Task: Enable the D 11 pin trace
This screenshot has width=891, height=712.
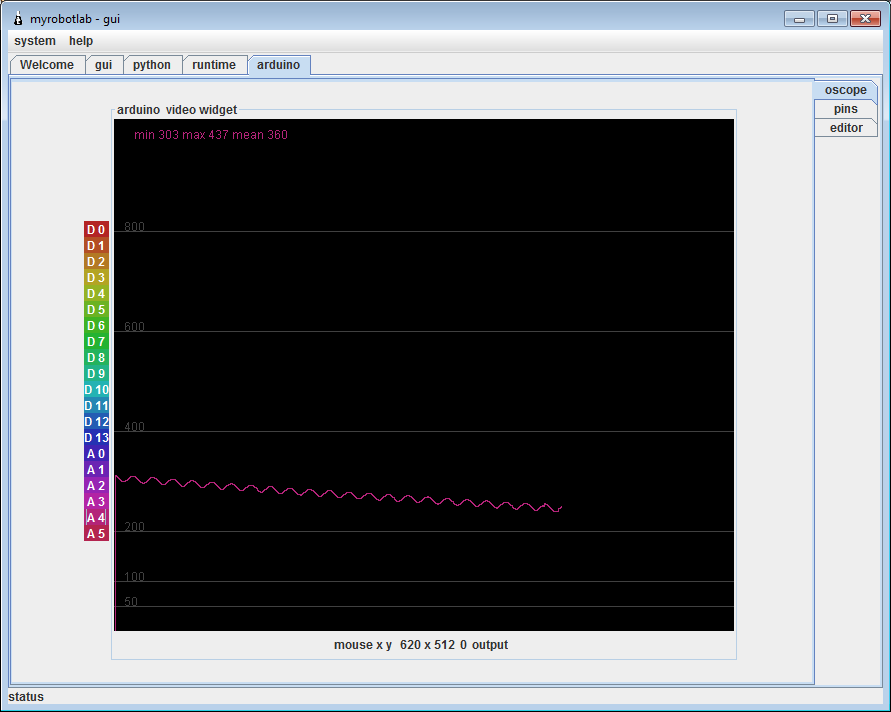Action: (x=96, y=406)
